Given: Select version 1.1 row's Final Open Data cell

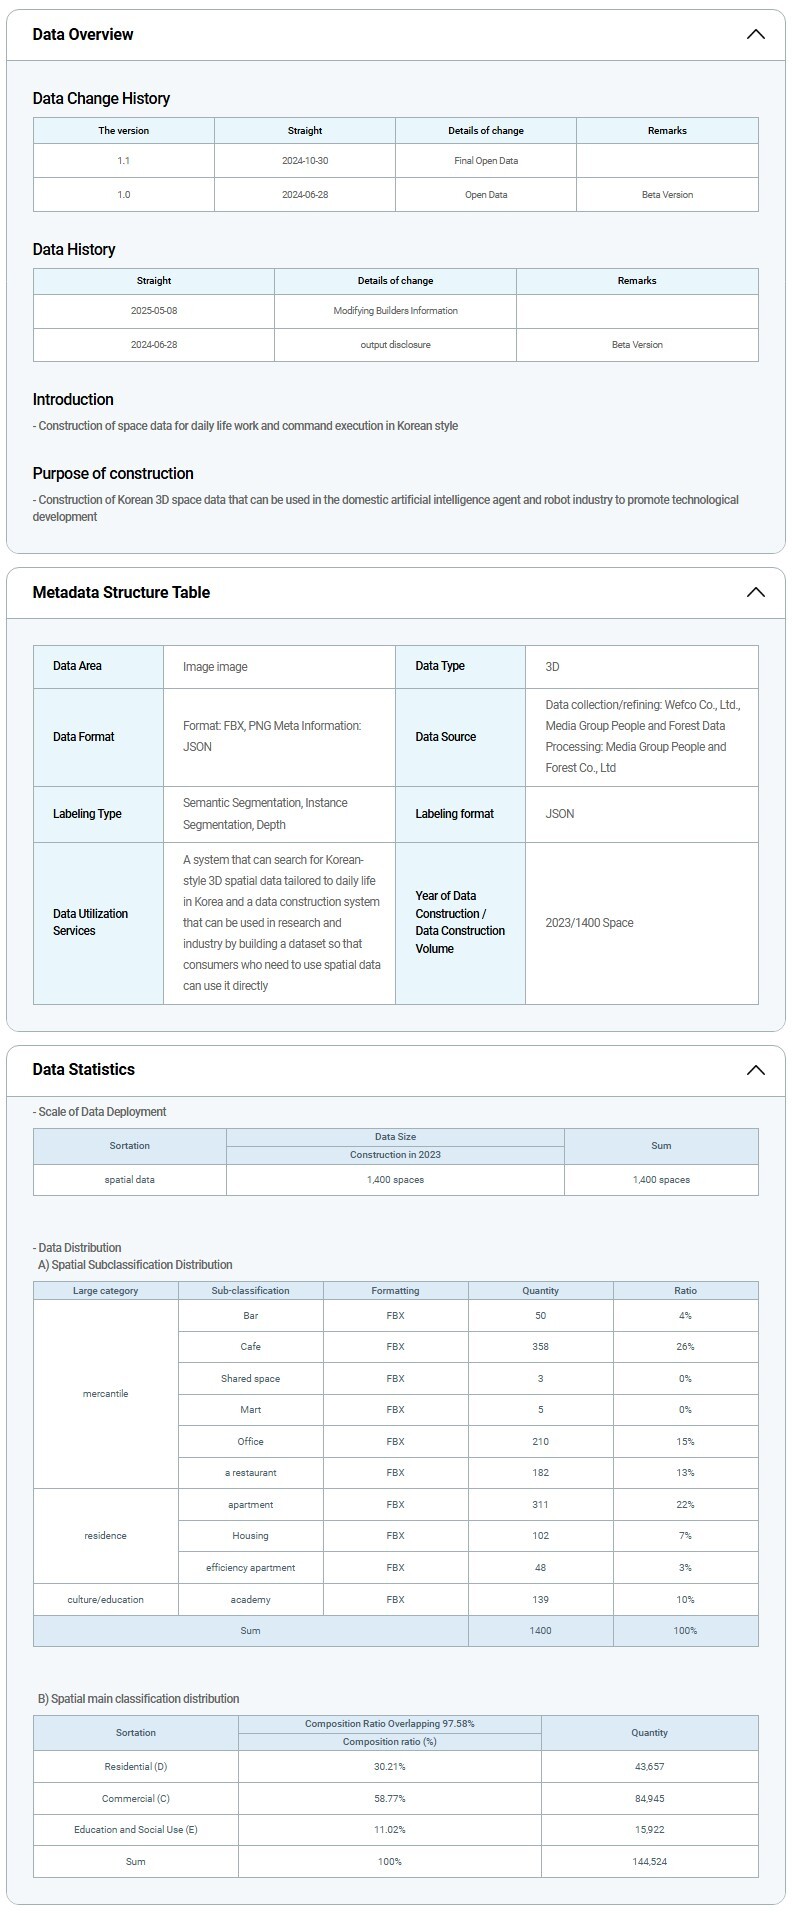Looking at the screenshot, I should tap(485, 161).
